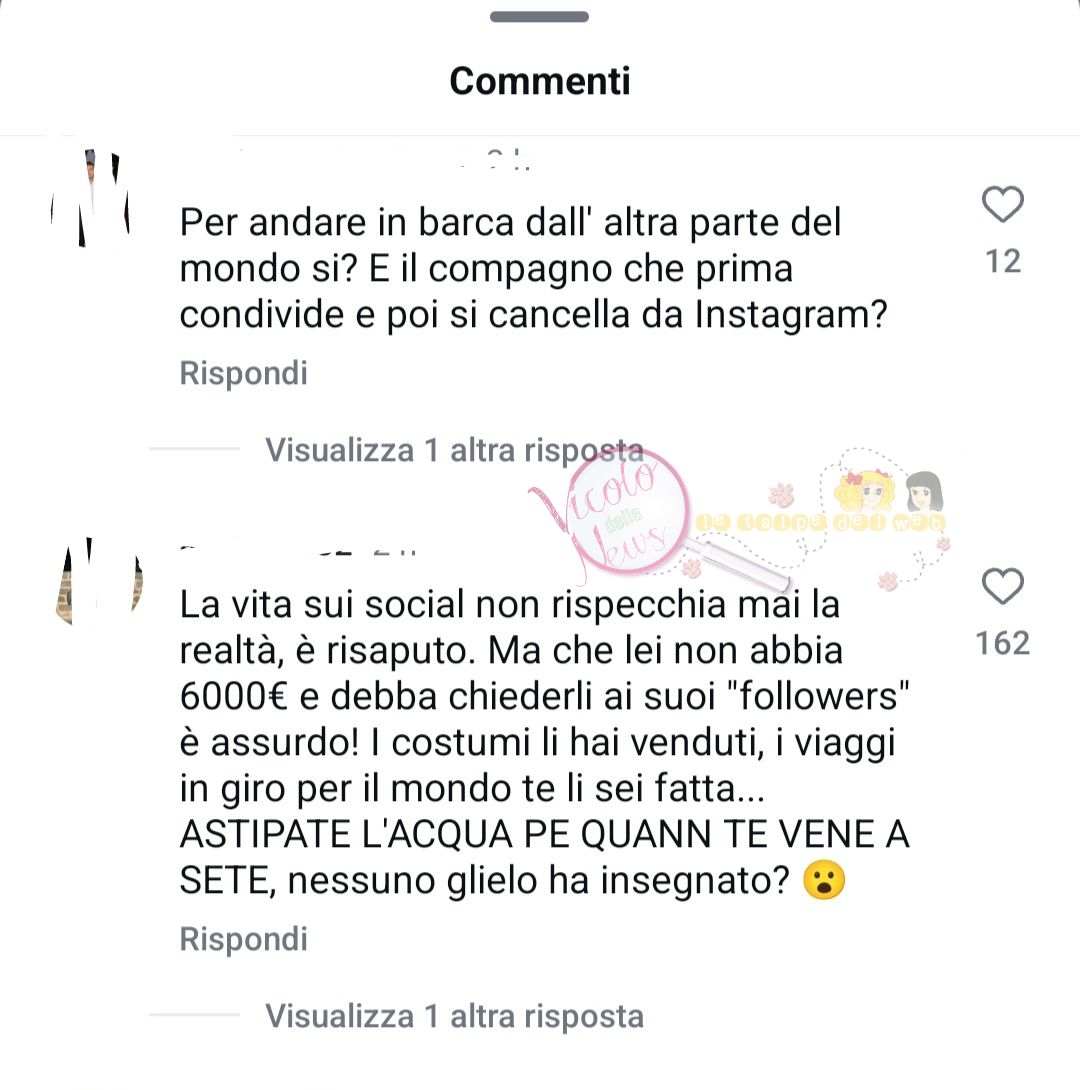This screenshot has height=1090, width=1080.
Task: Reply to the 'ASTIPATE L'ACQUA' comment
Action: pos(243,939)
